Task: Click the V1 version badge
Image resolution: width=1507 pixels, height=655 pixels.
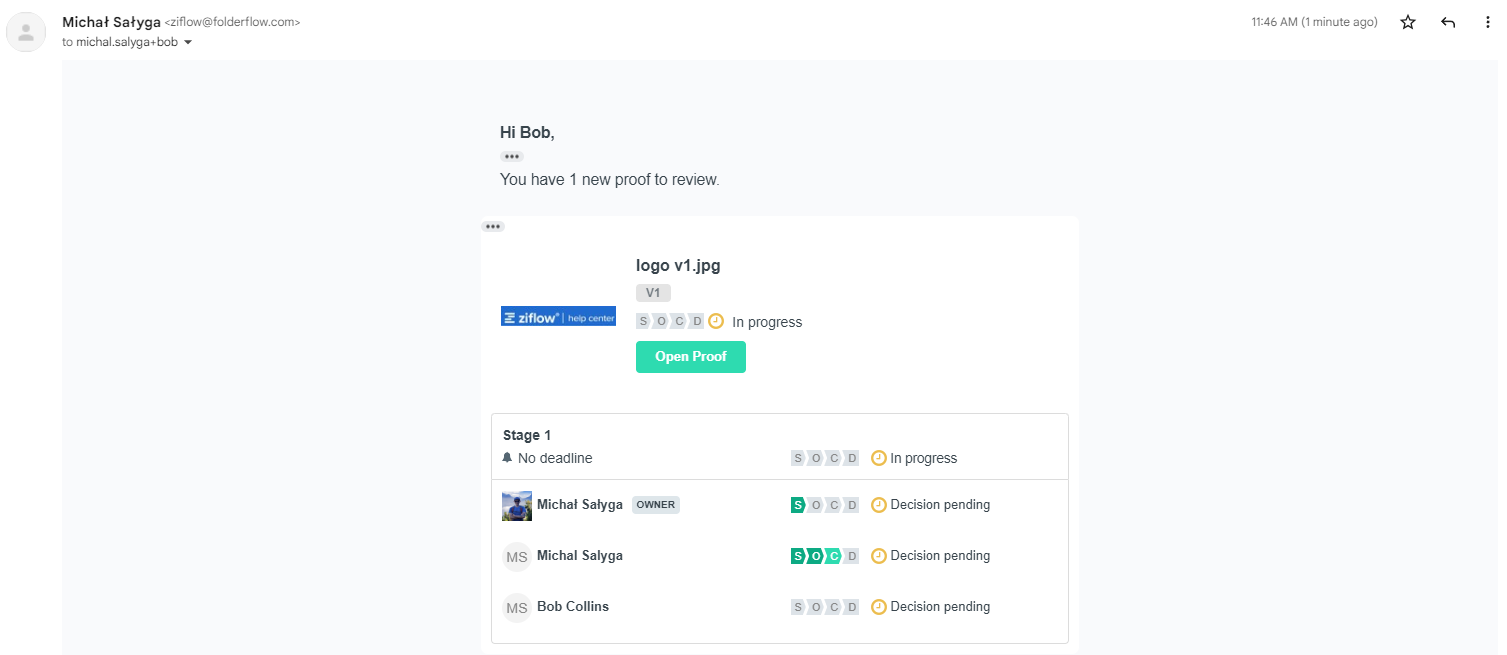Action: [653, 293]
